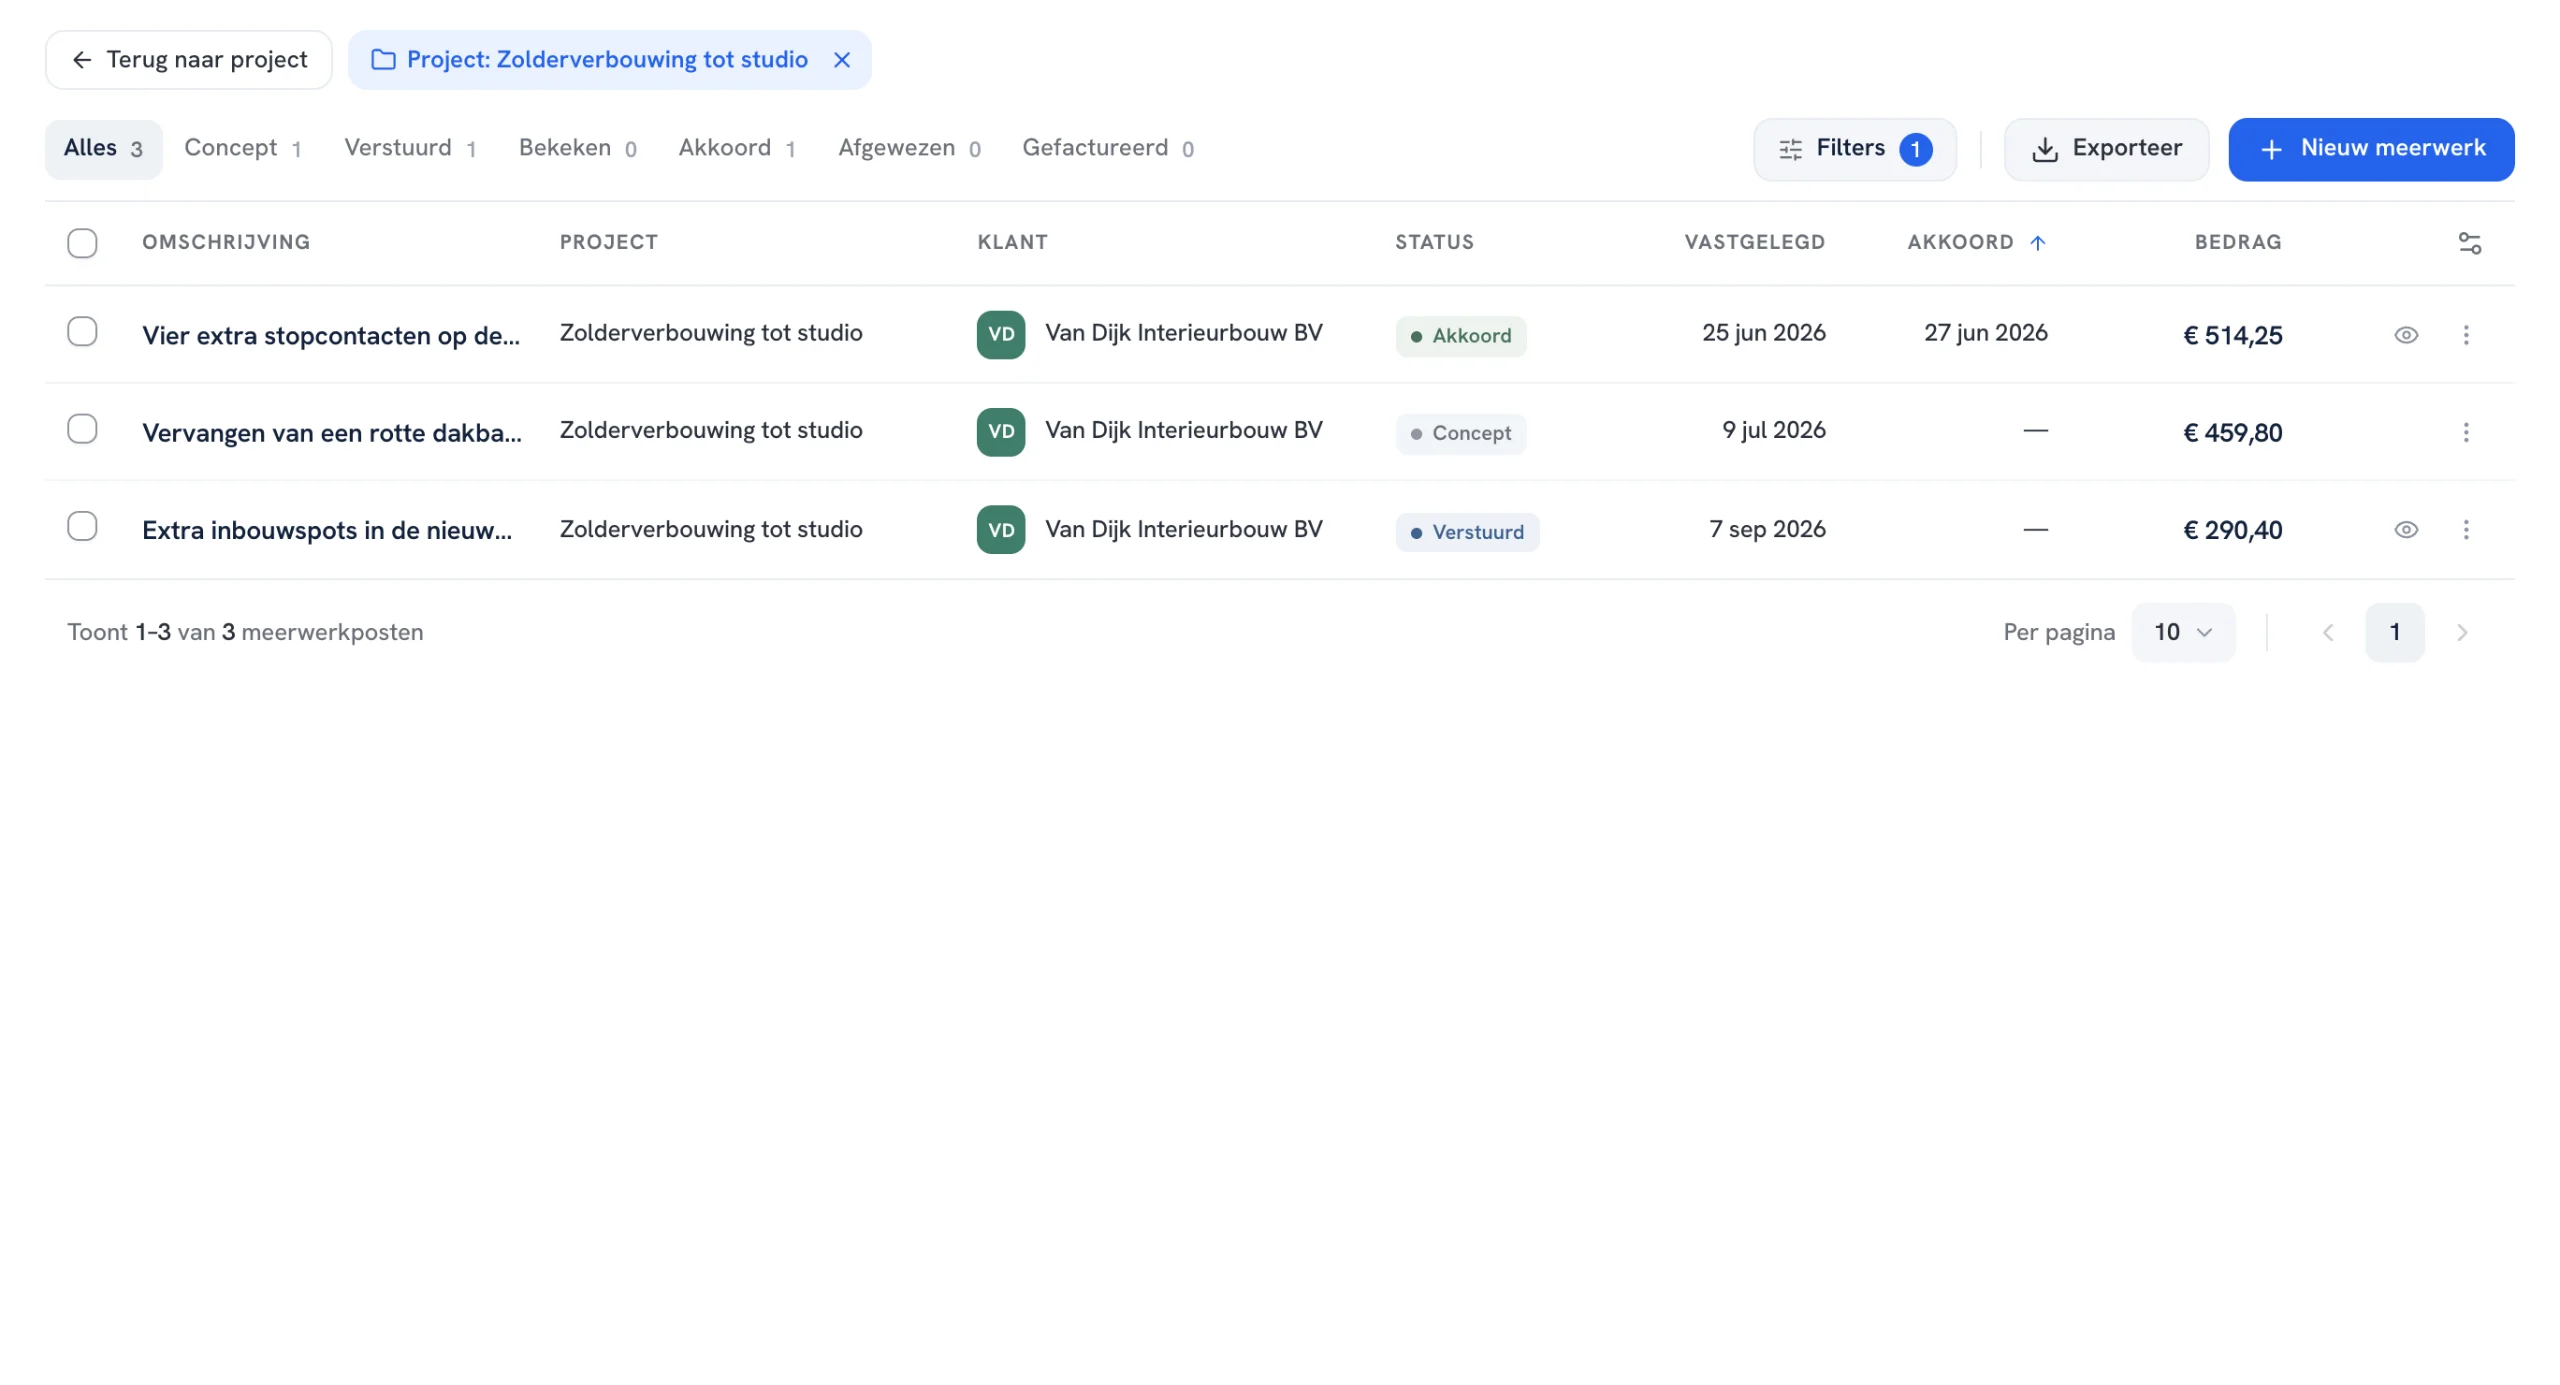Click the Verstuurd status badge

tap(1467, 532)
